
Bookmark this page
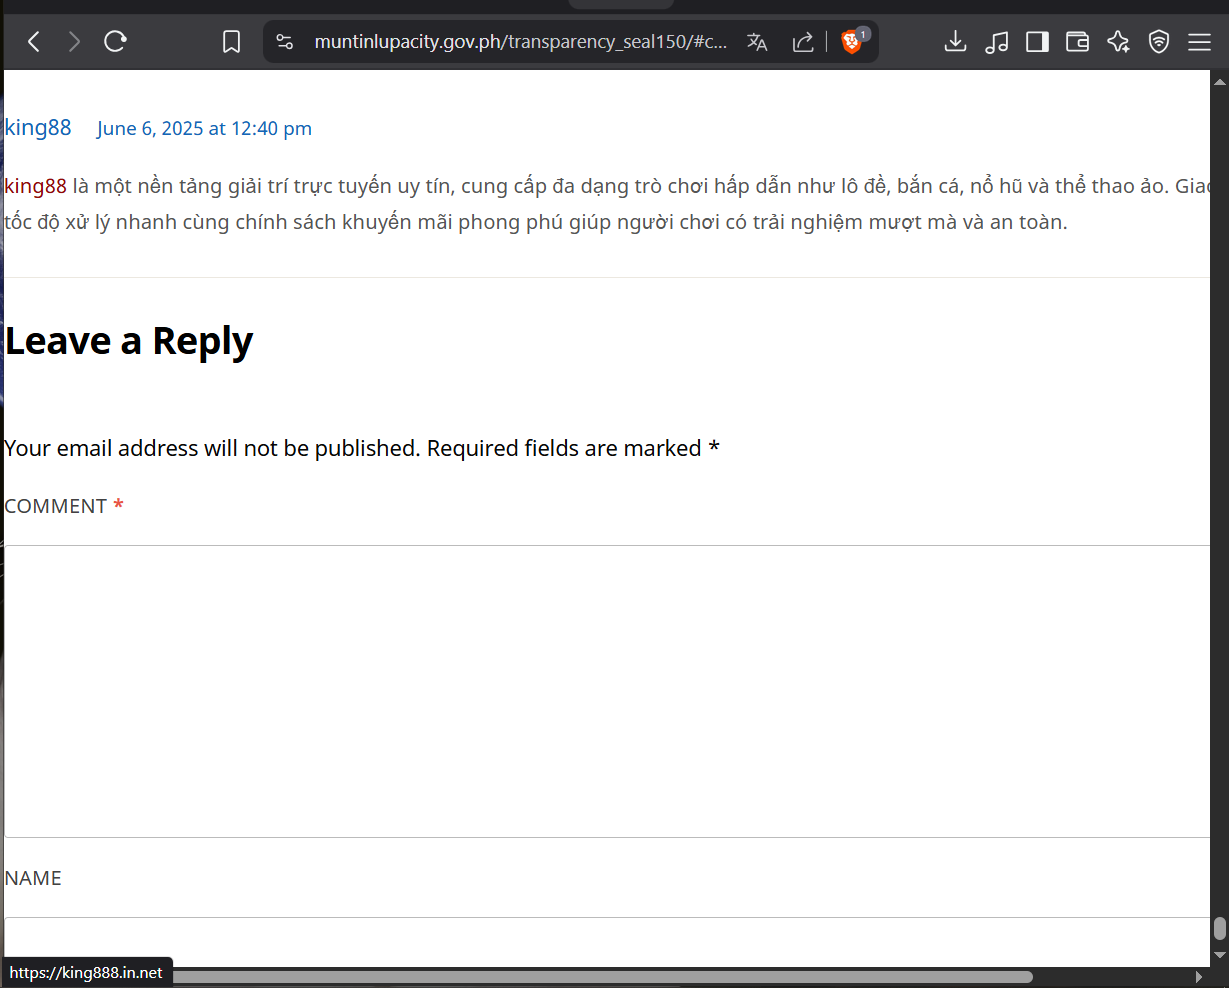(231, 41)
